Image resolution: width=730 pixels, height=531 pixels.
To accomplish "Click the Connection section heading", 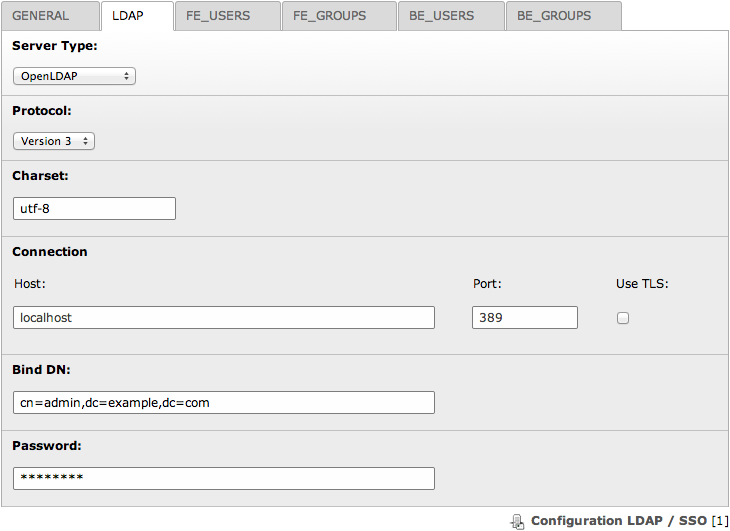I will (x=50, y=252).
